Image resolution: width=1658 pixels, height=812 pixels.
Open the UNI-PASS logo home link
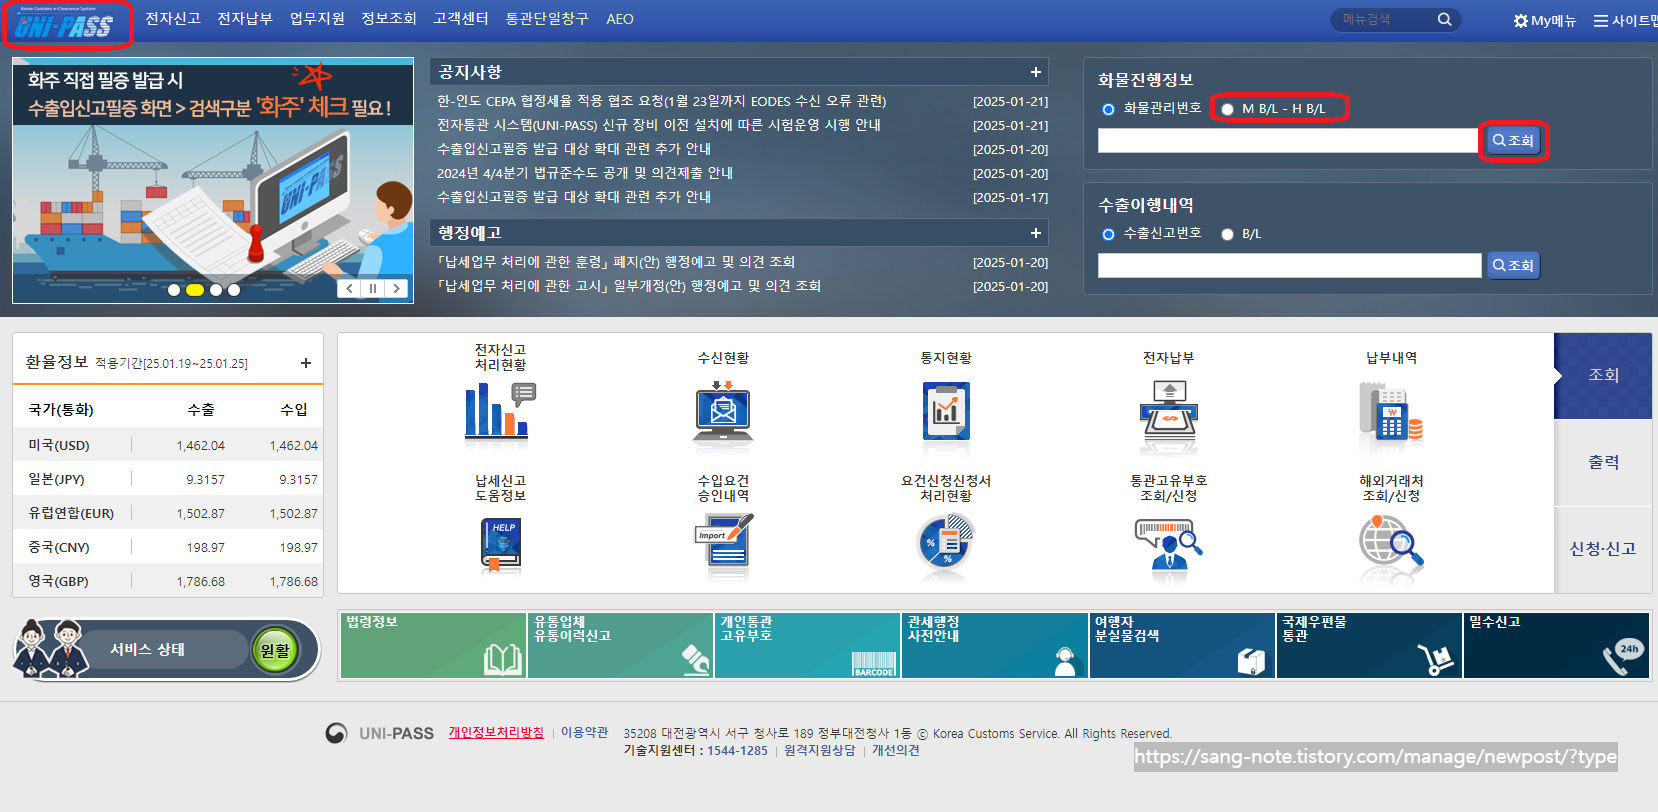[65, 25]
